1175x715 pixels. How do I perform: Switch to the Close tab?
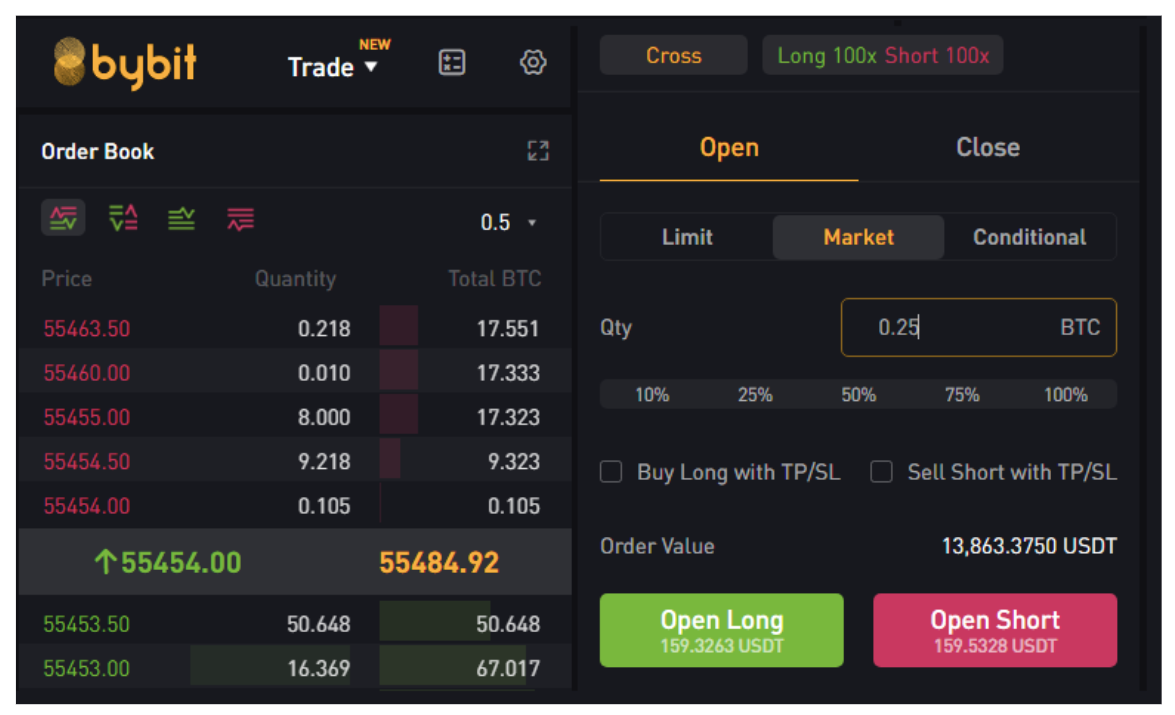987,148
